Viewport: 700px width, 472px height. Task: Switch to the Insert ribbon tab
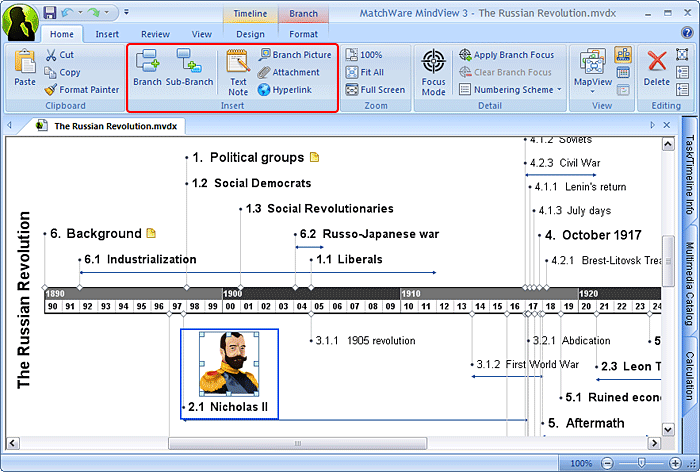pos(107,34)
